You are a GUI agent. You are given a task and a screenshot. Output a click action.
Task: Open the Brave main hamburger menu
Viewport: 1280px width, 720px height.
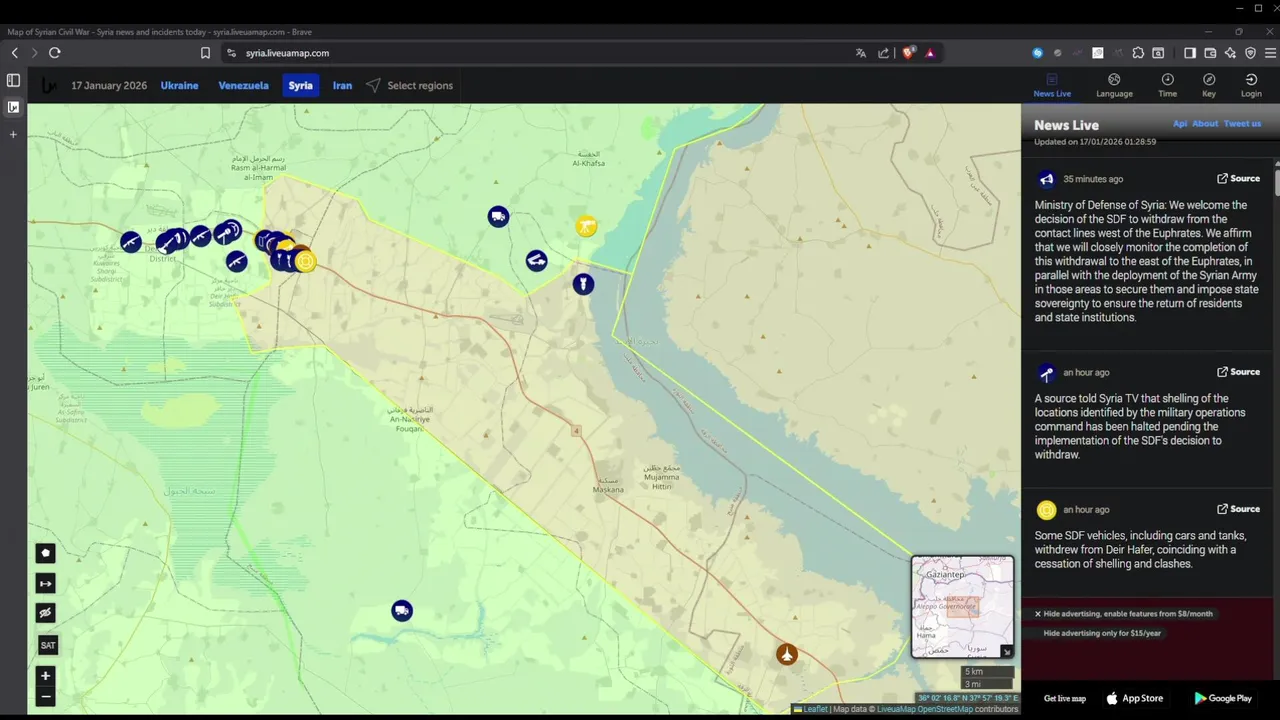(1270, 53)
